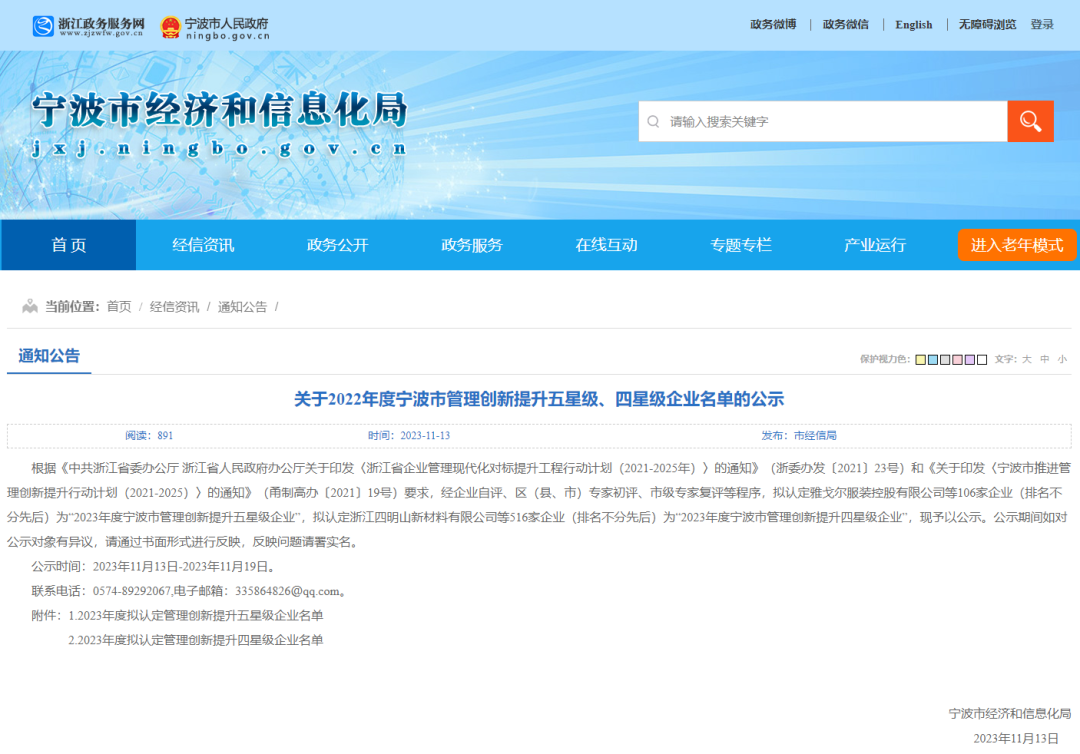The image size is (1080, 754).
Task: Switch to the 政务公开 navigation tab
Action: (338, 244)
